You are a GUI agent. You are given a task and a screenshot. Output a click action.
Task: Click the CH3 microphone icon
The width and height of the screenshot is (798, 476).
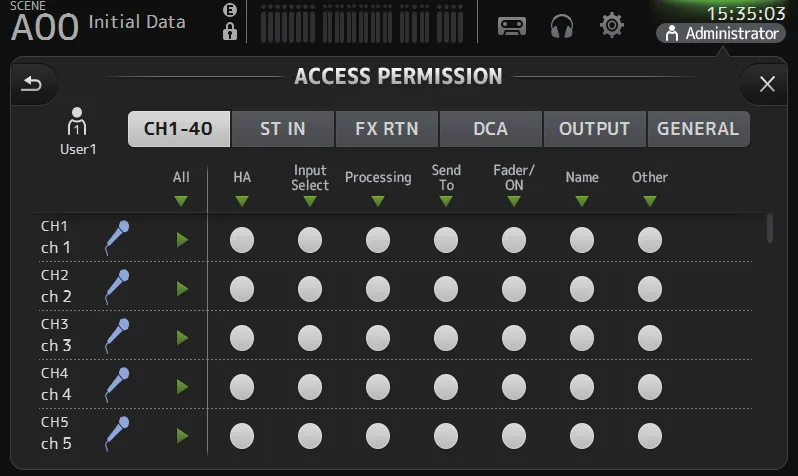(117, 335)
